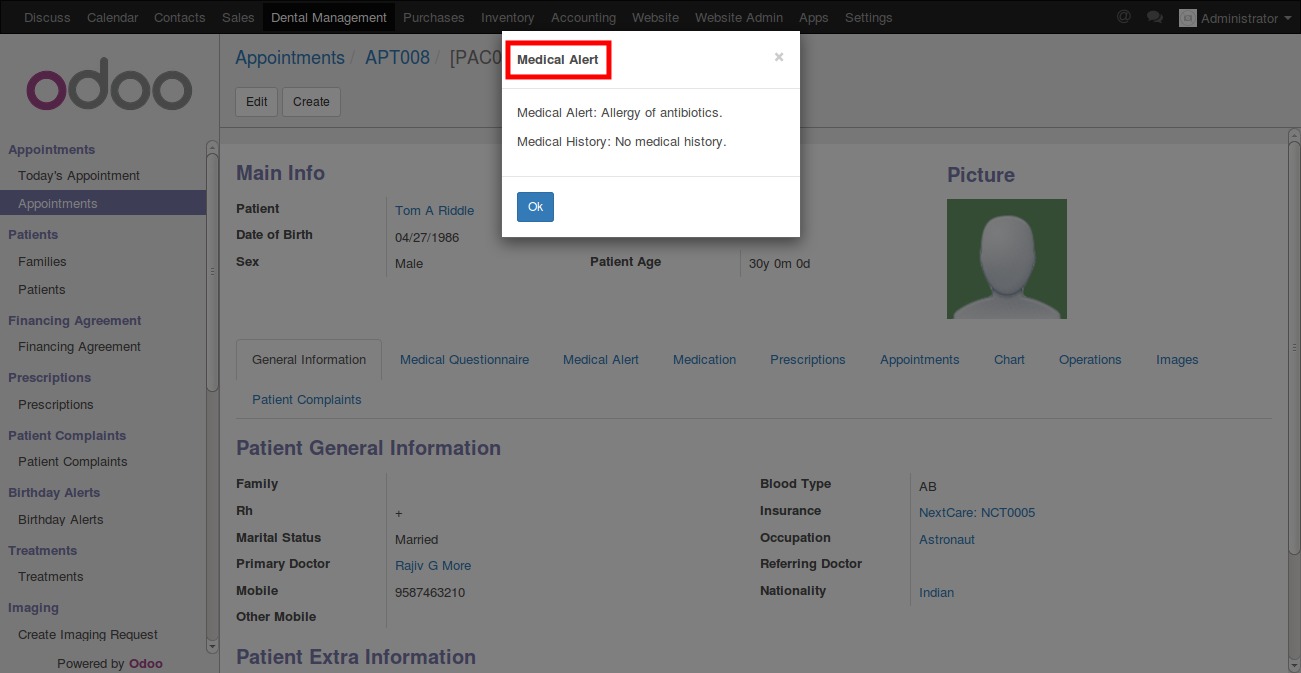Switch to the Medical Questionnaire tab
This screenshot has height=673, width=1301.
pos(464,360)
